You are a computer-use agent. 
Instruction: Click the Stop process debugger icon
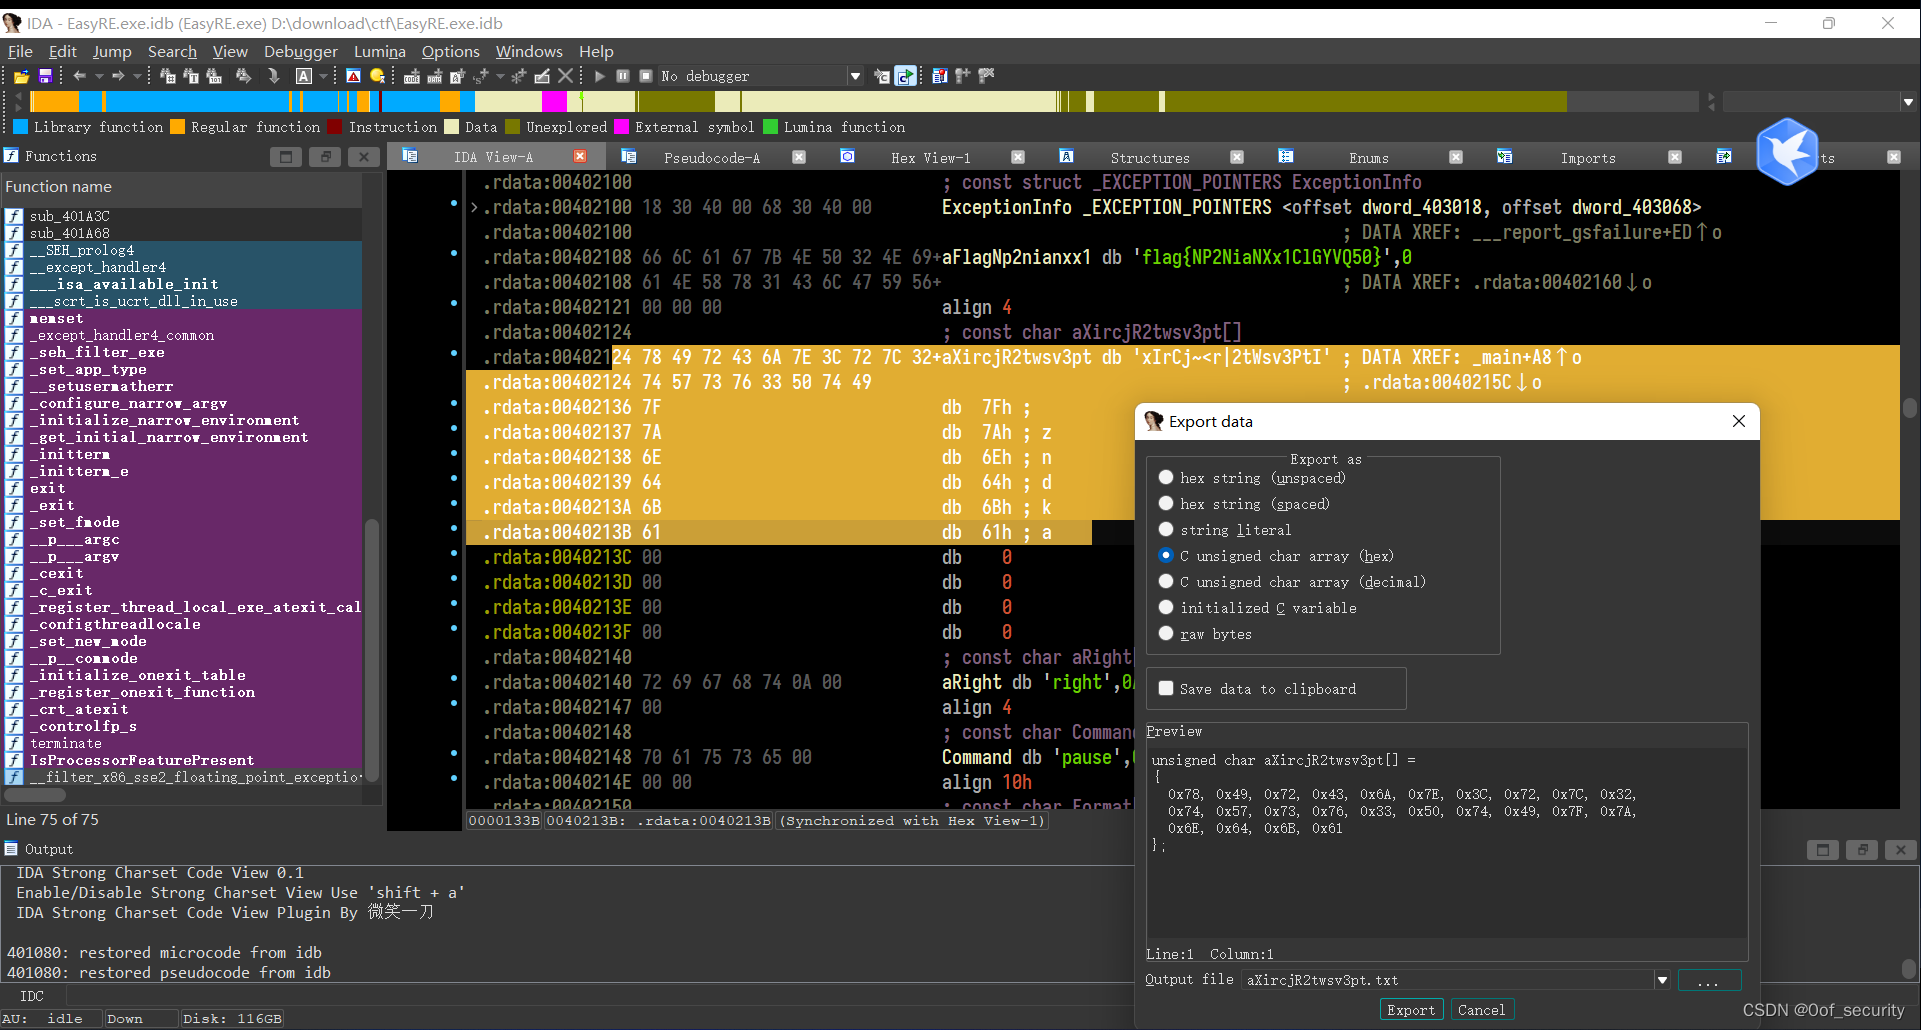coord(646,75)
